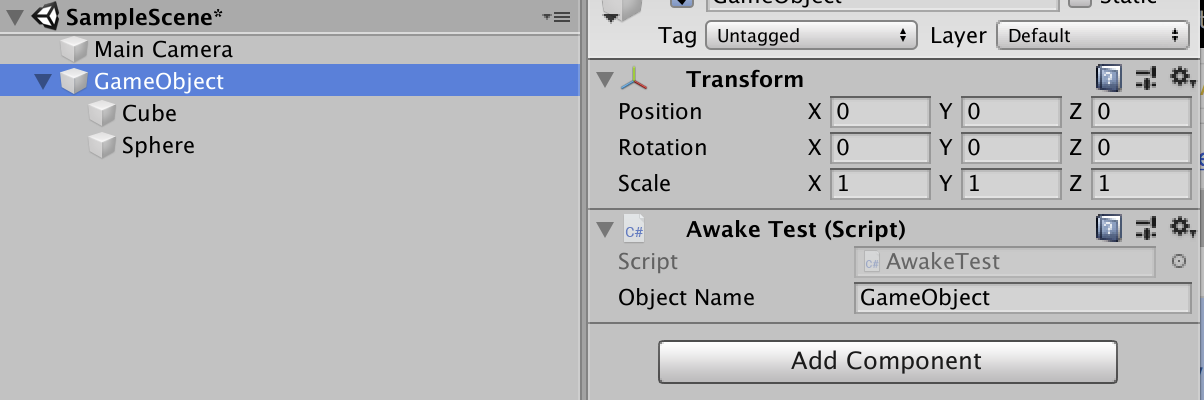Open Transform gear settings menu
The height and width of the screenshot is (400, 1204).
[x=1183, y=79]
